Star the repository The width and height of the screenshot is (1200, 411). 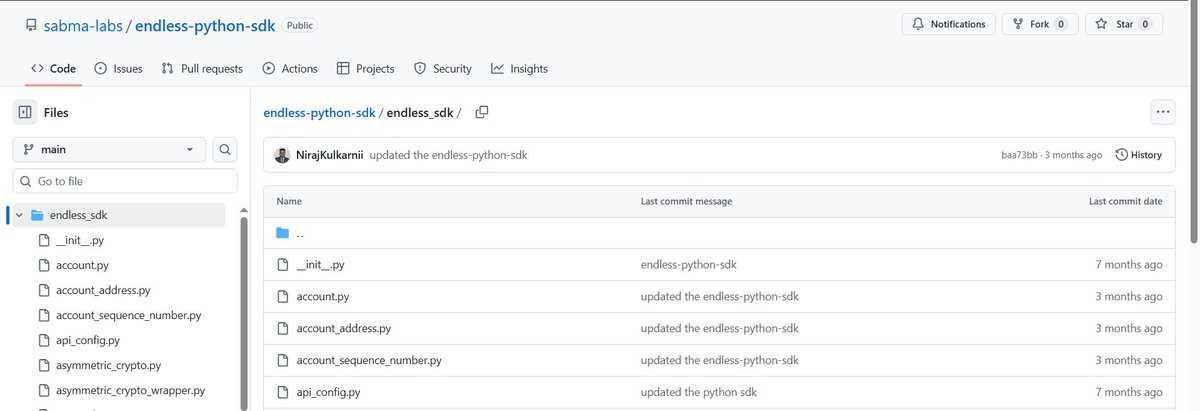(x=1124, y=24)
